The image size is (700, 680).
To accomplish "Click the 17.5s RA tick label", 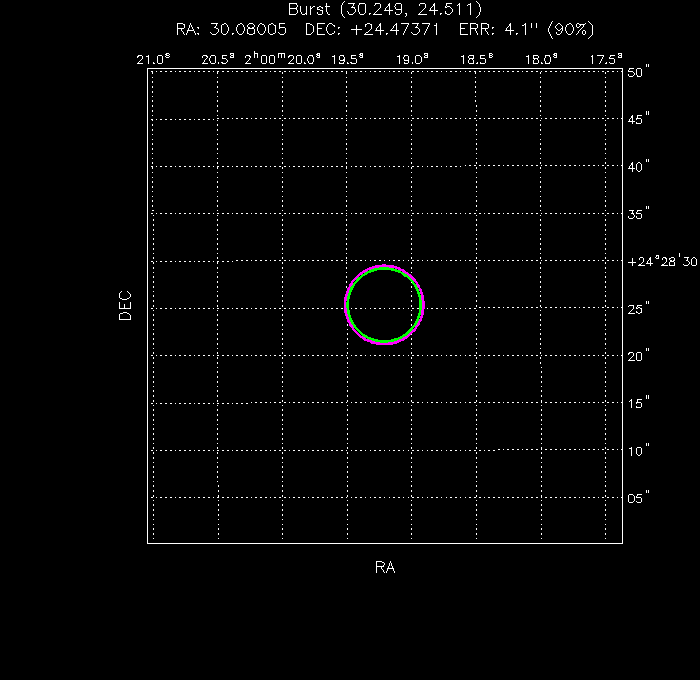I will click(606, 59).
